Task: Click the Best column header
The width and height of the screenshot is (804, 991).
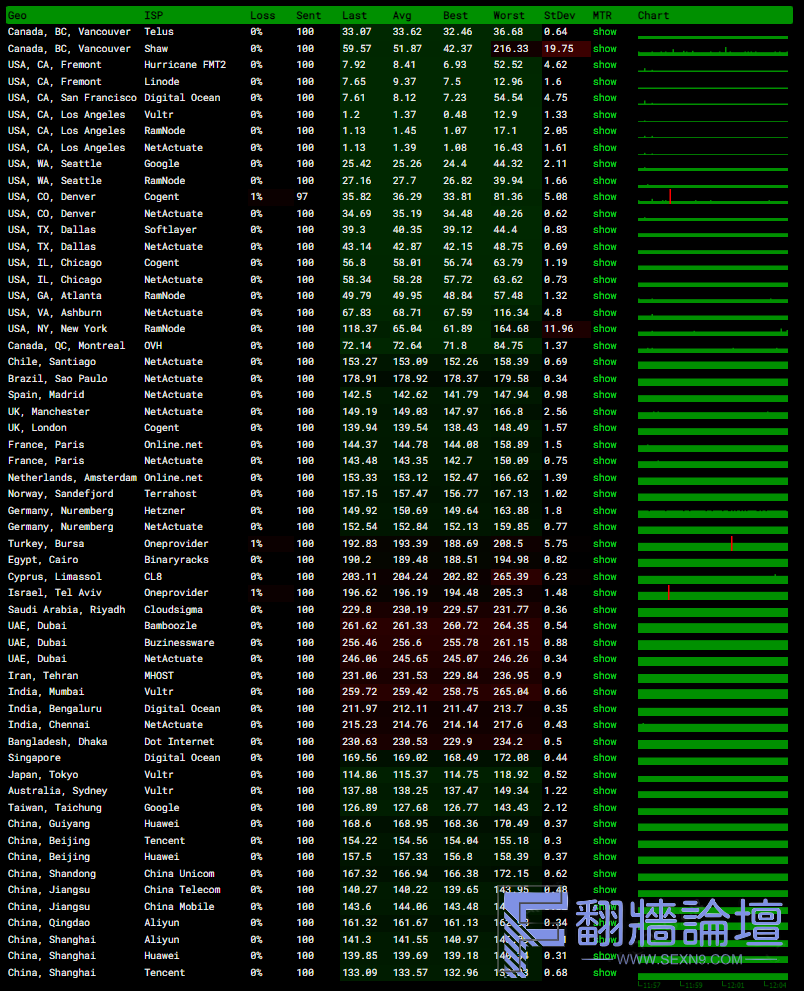Action: click(x=455, y=15)
